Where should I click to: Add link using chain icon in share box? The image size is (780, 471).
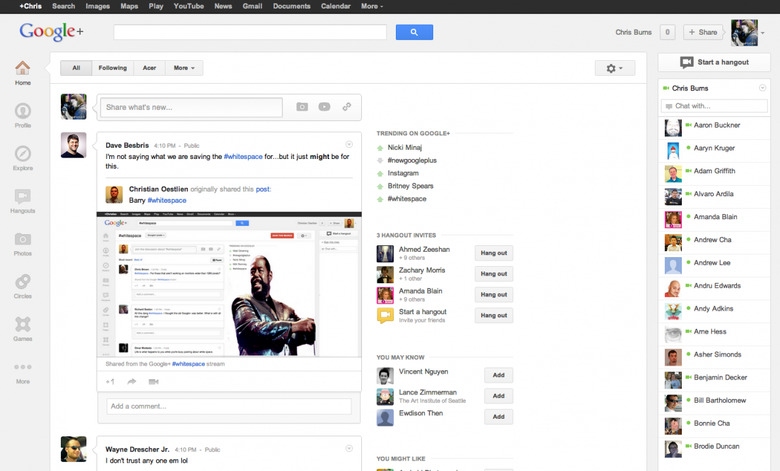pos(347,106)
